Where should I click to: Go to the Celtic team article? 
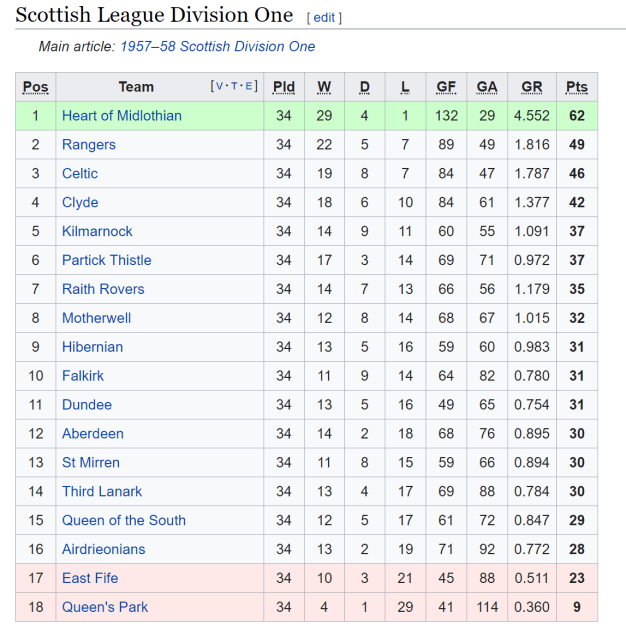[x=80, y=173]
